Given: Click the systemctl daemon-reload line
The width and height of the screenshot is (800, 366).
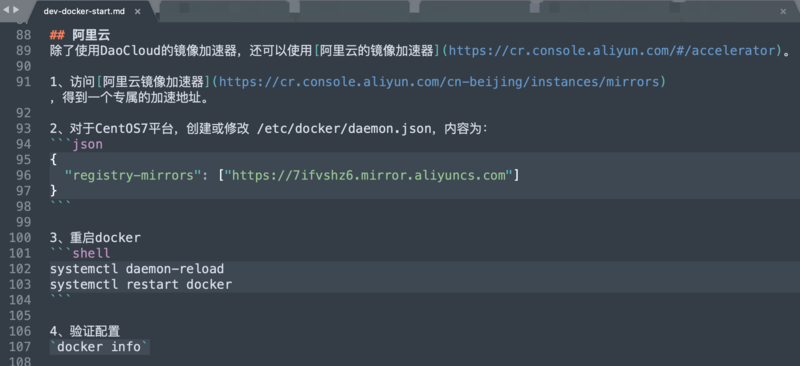Looking at the screenshot, I should pos(137,269).
